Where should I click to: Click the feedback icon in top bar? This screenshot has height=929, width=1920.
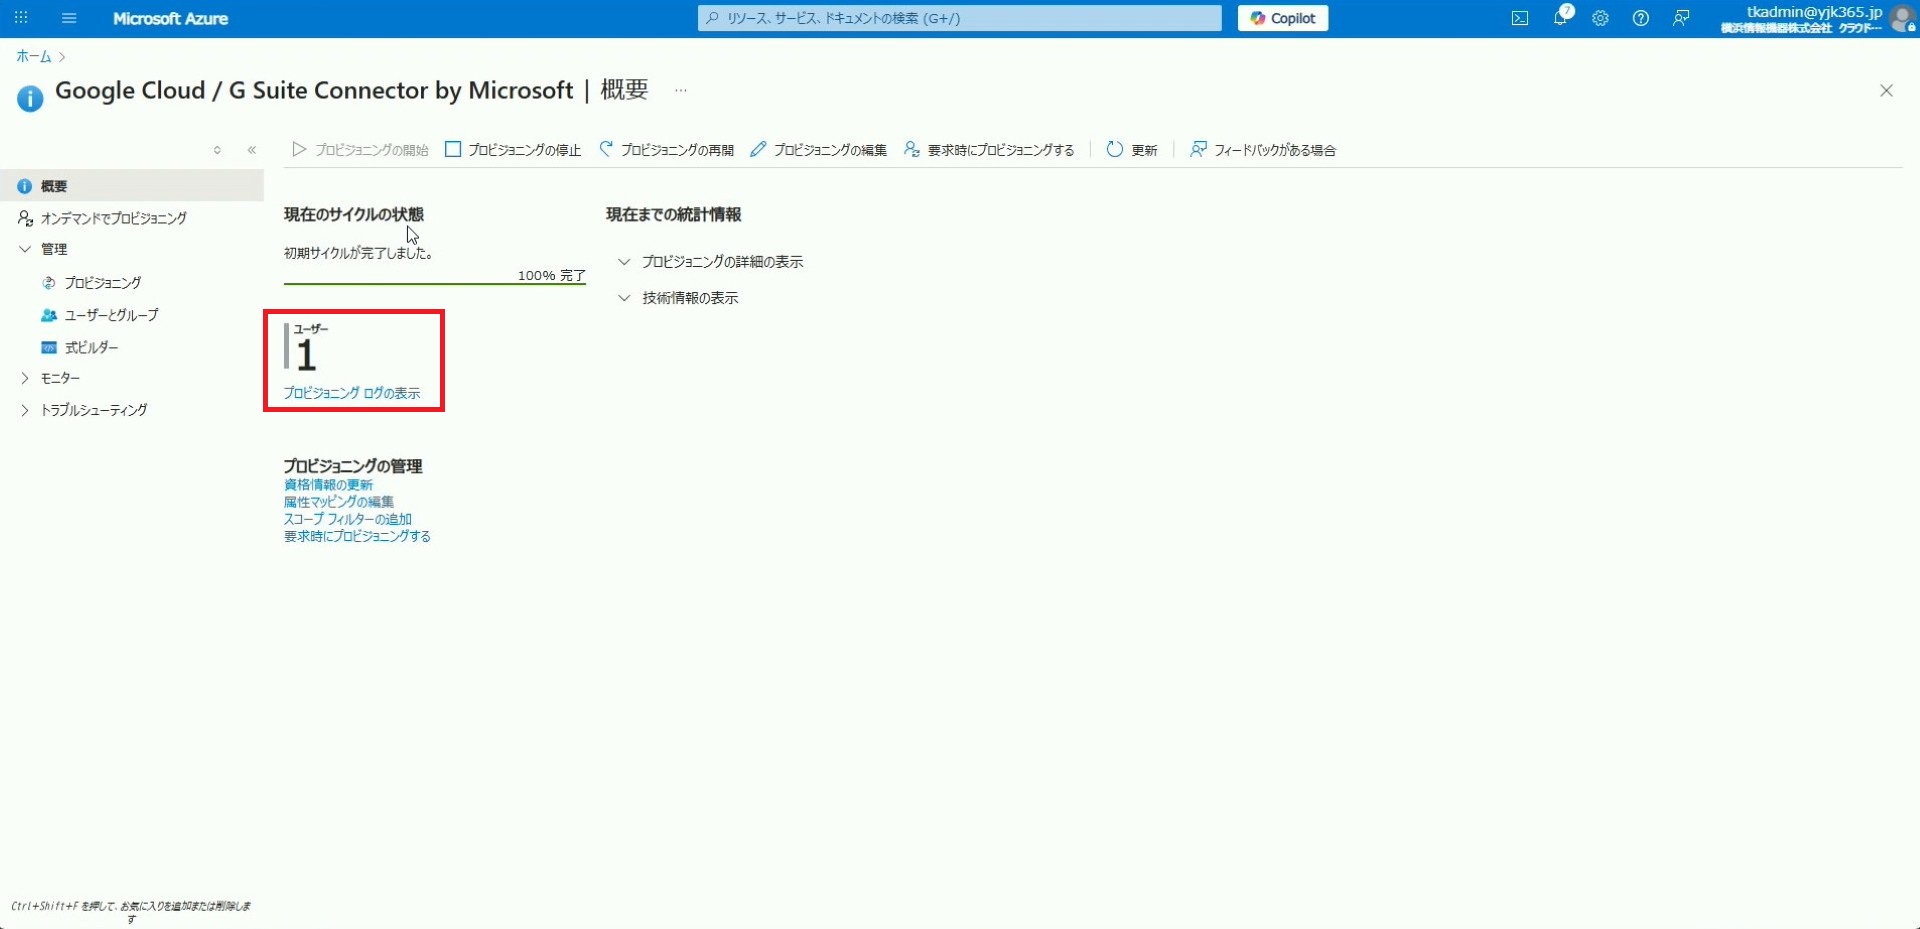tap(1681, 18)
